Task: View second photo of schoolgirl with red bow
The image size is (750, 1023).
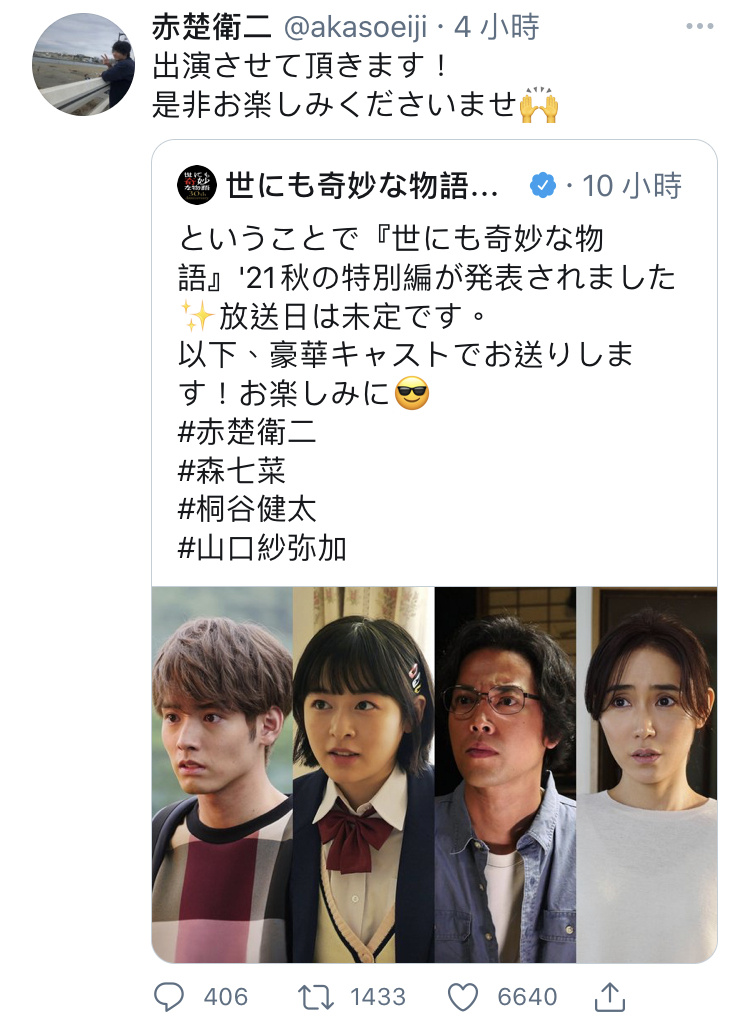Action: coord(364,774)
